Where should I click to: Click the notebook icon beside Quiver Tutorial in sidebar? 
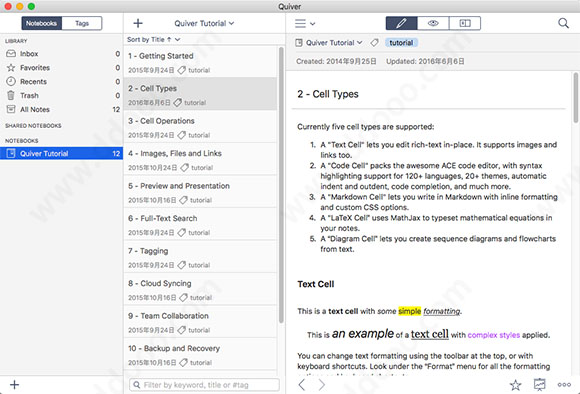[x=11, y=153]
